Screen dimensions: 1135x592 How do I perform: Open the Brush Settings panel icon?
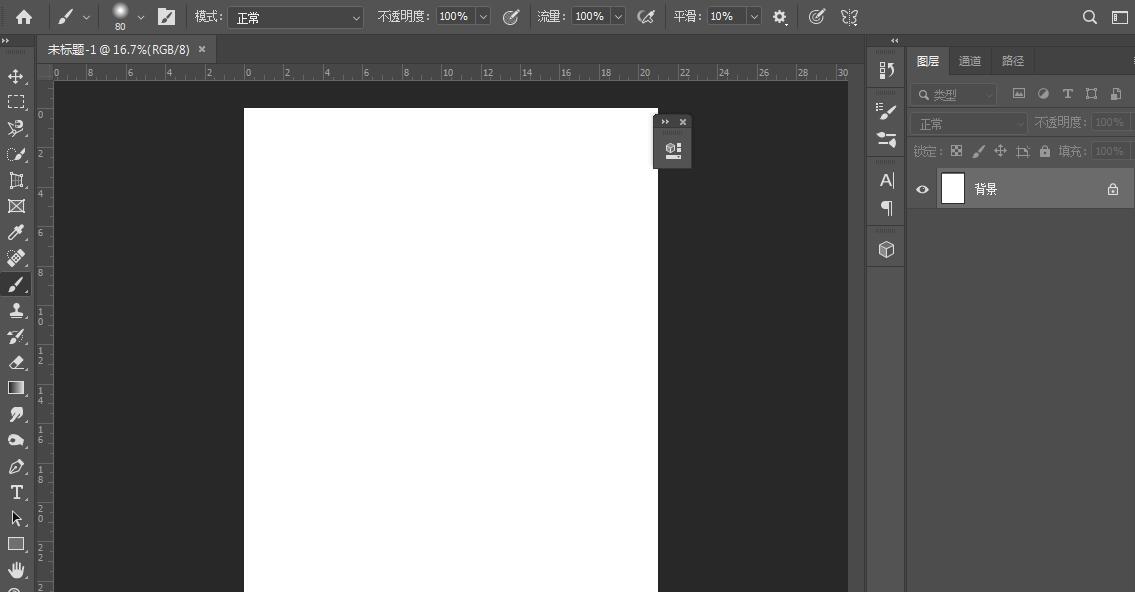click(885, 112)
